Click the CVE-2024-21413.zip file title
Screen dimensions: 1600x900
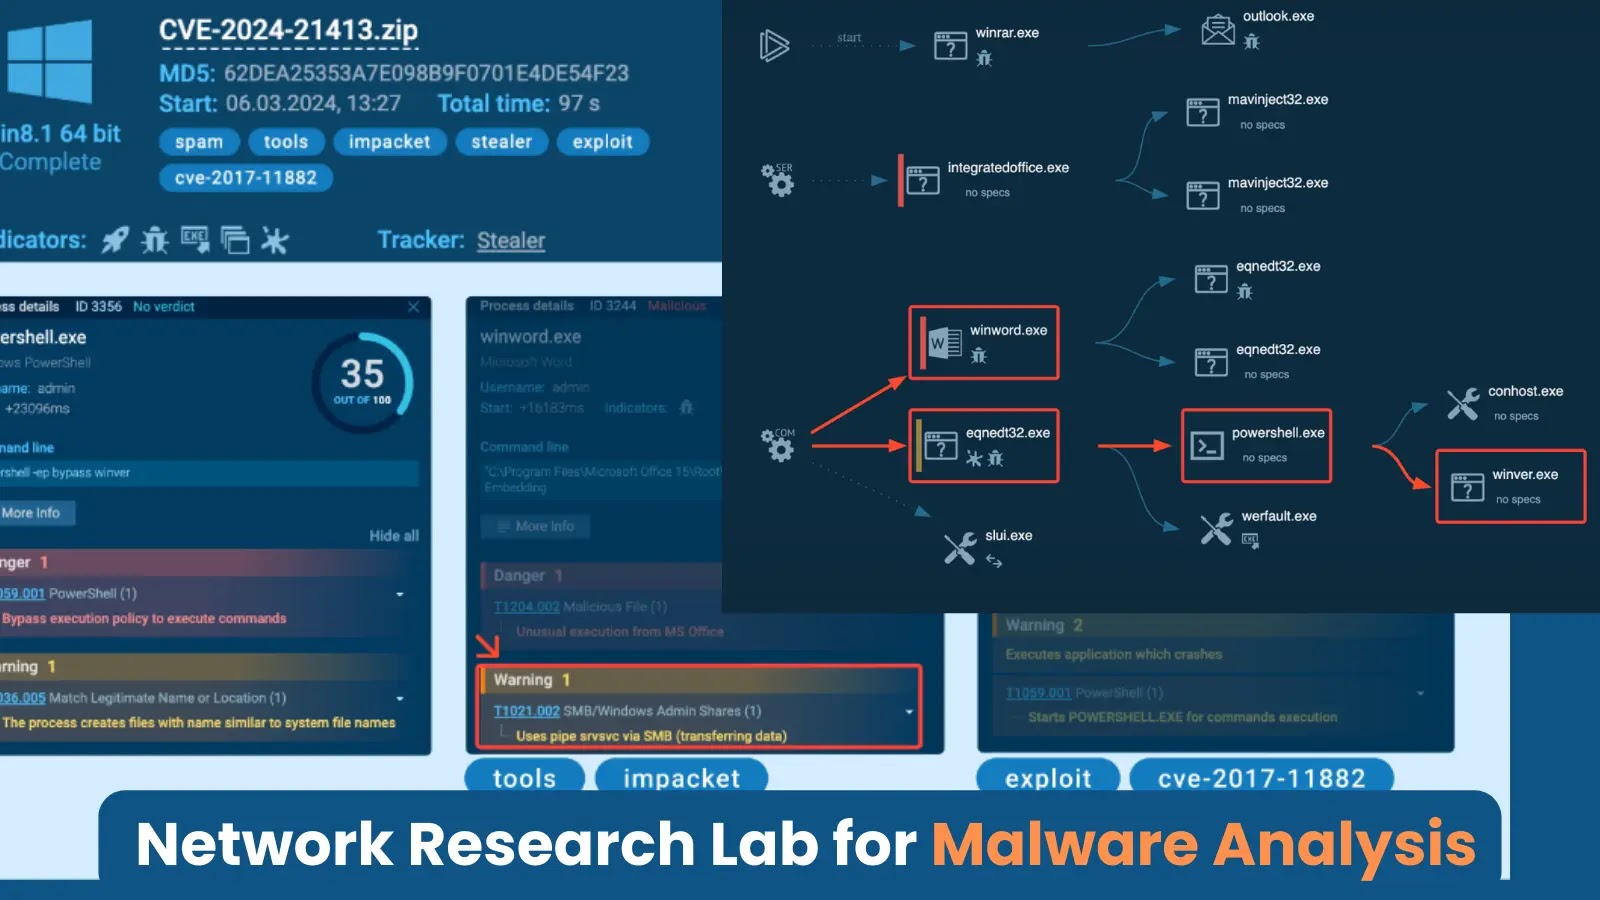click(x=289, y=31)
